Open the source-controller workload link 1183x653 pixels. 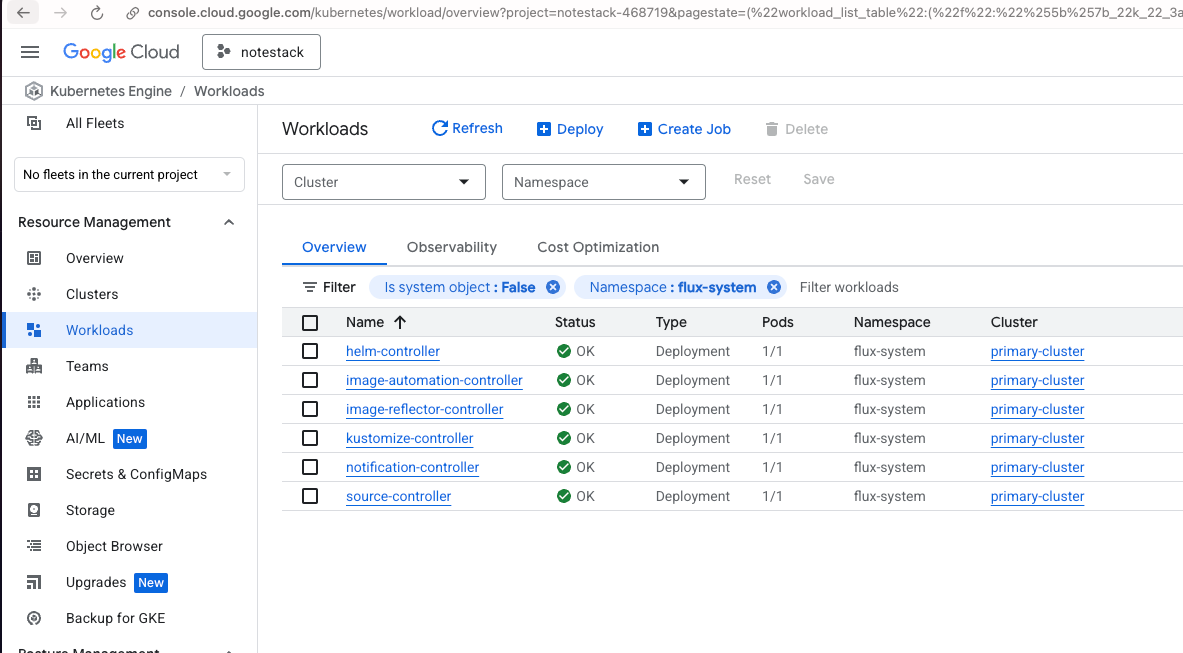click(x=398, y=496)
